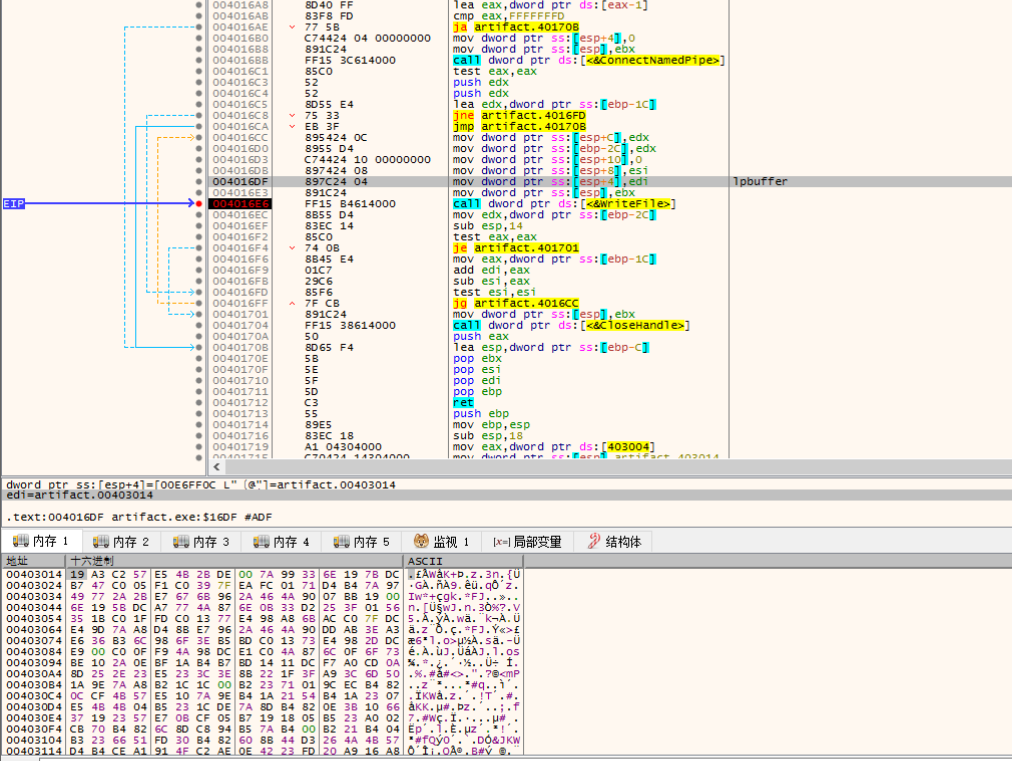Toggle breakpoint bullet at address 004016DF
Image resolution: width=1012 pixels, height=761 pixels.
(199, 182)
